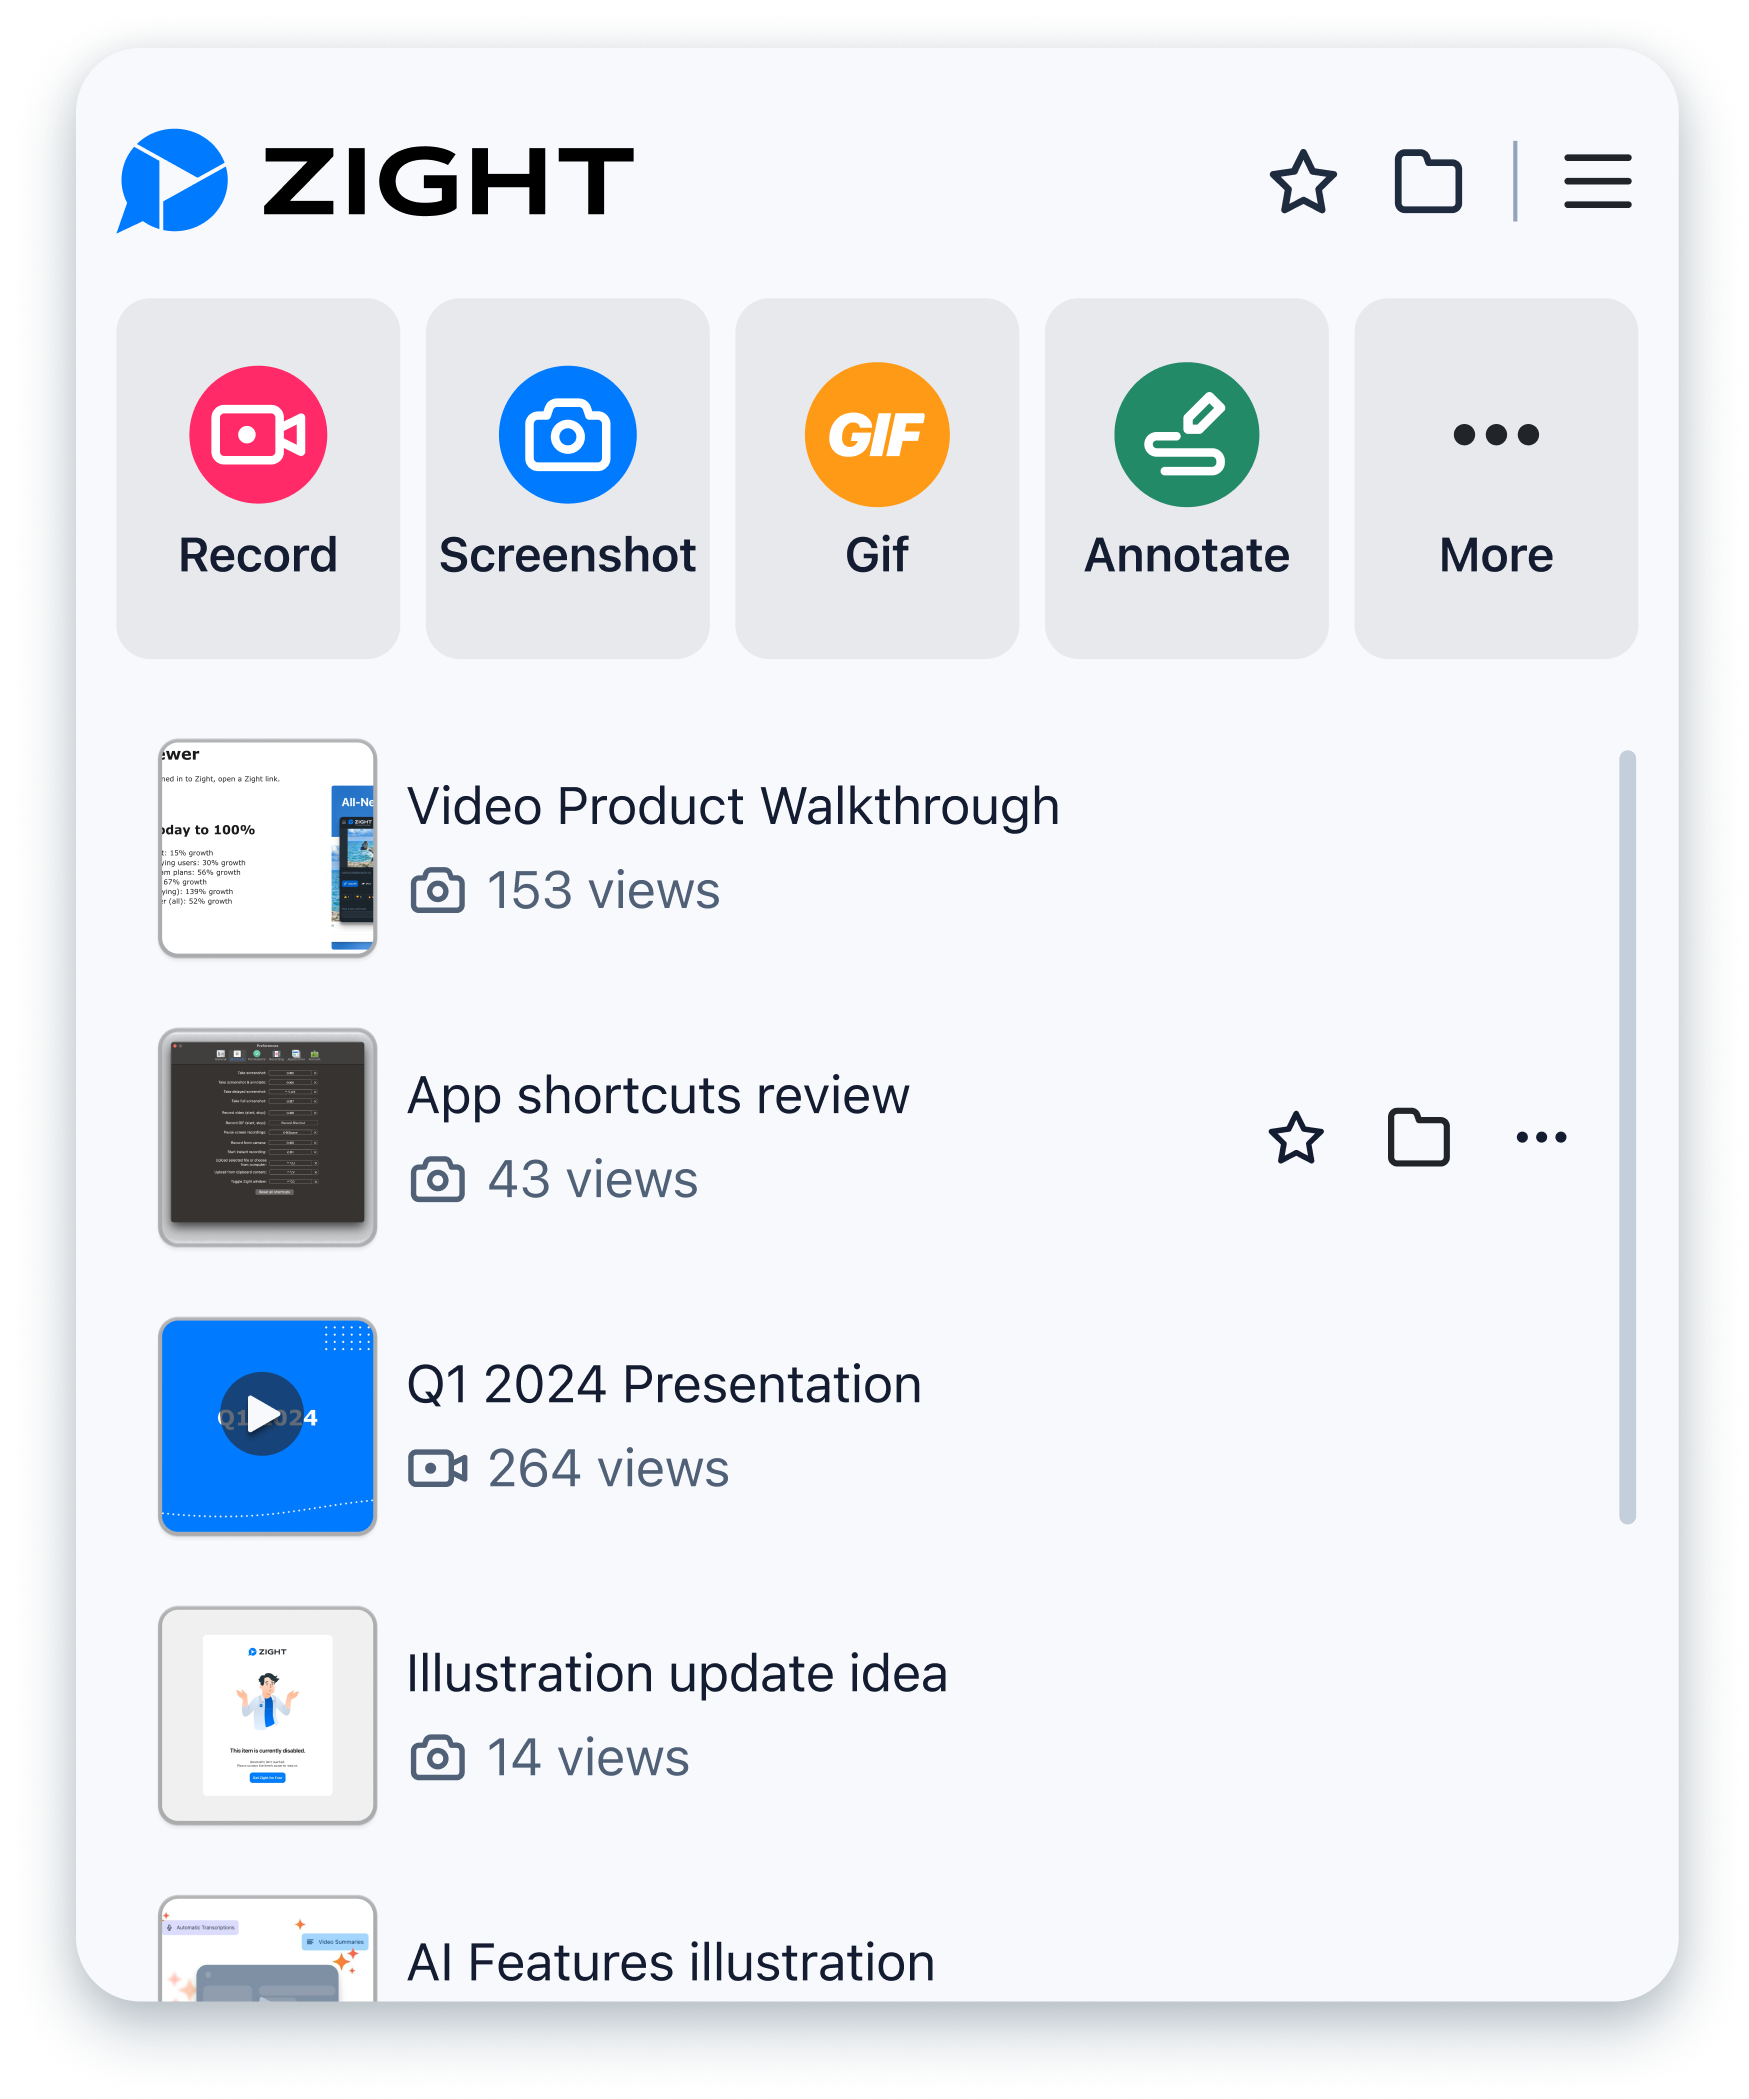The height and width of the screenshot is (2099, 1749).
Task: Click the green Annotate pen icon
Action: pos(1186,435)
